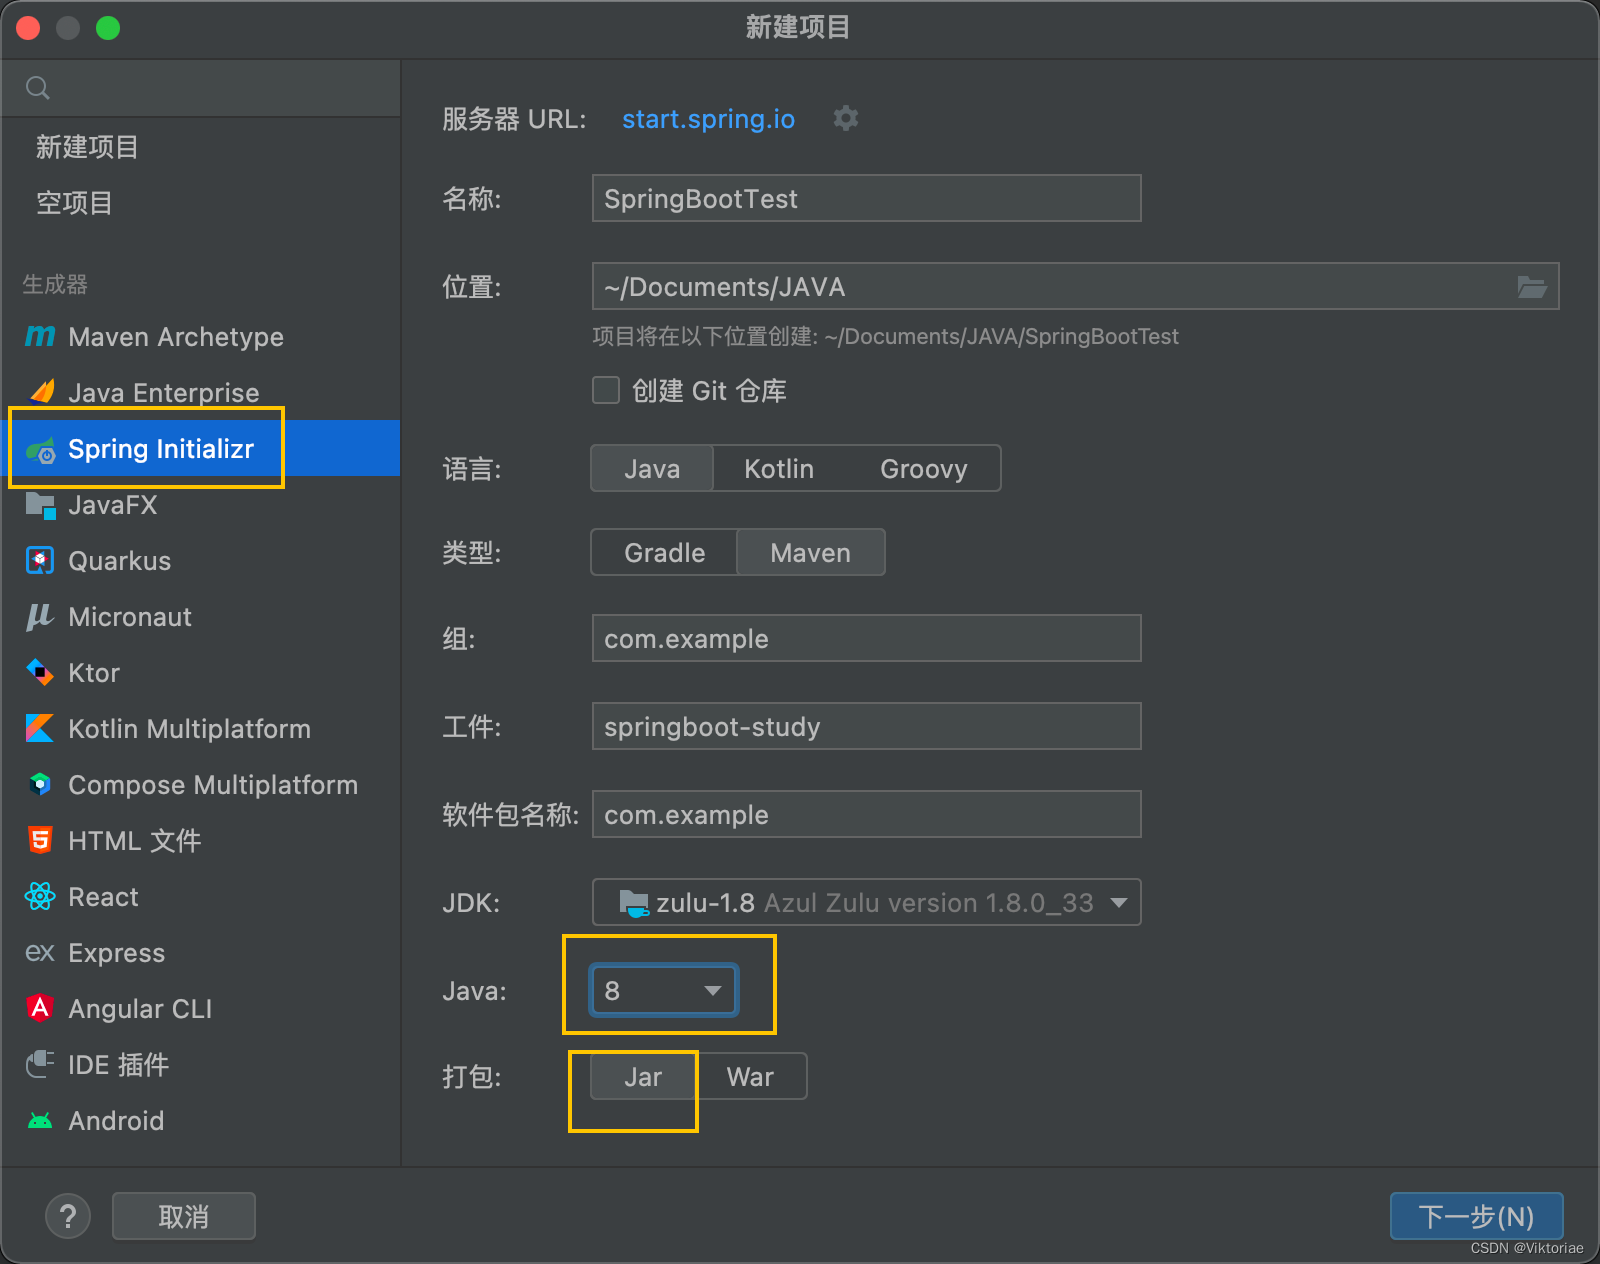Click the IDE plugin icon
This screenshot has width=1600, height=1264.
pos(40,1064)
